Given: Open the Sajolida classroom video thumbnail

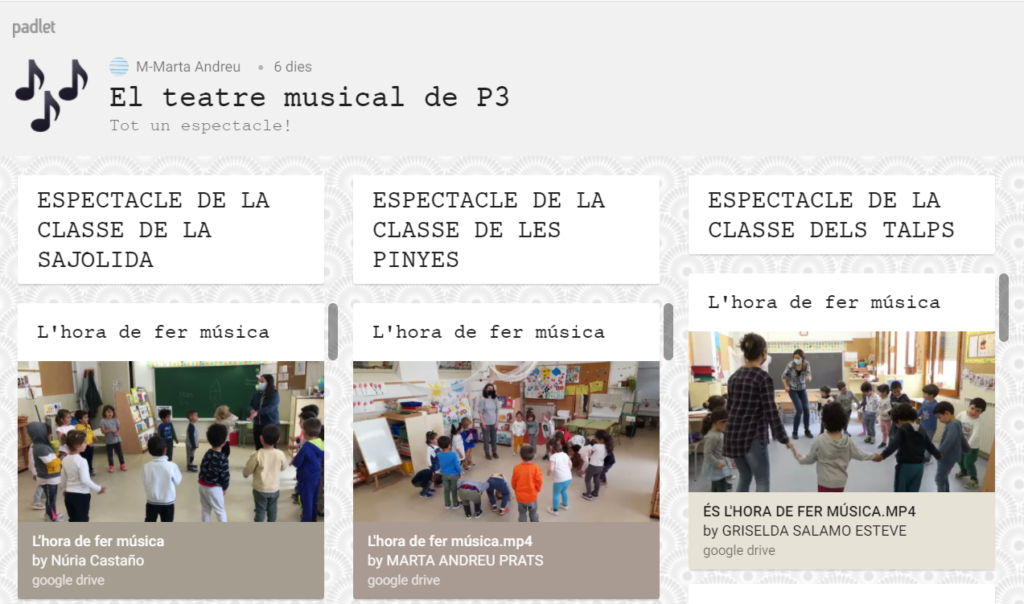Looking at the screenshot, I should (170, 441).
